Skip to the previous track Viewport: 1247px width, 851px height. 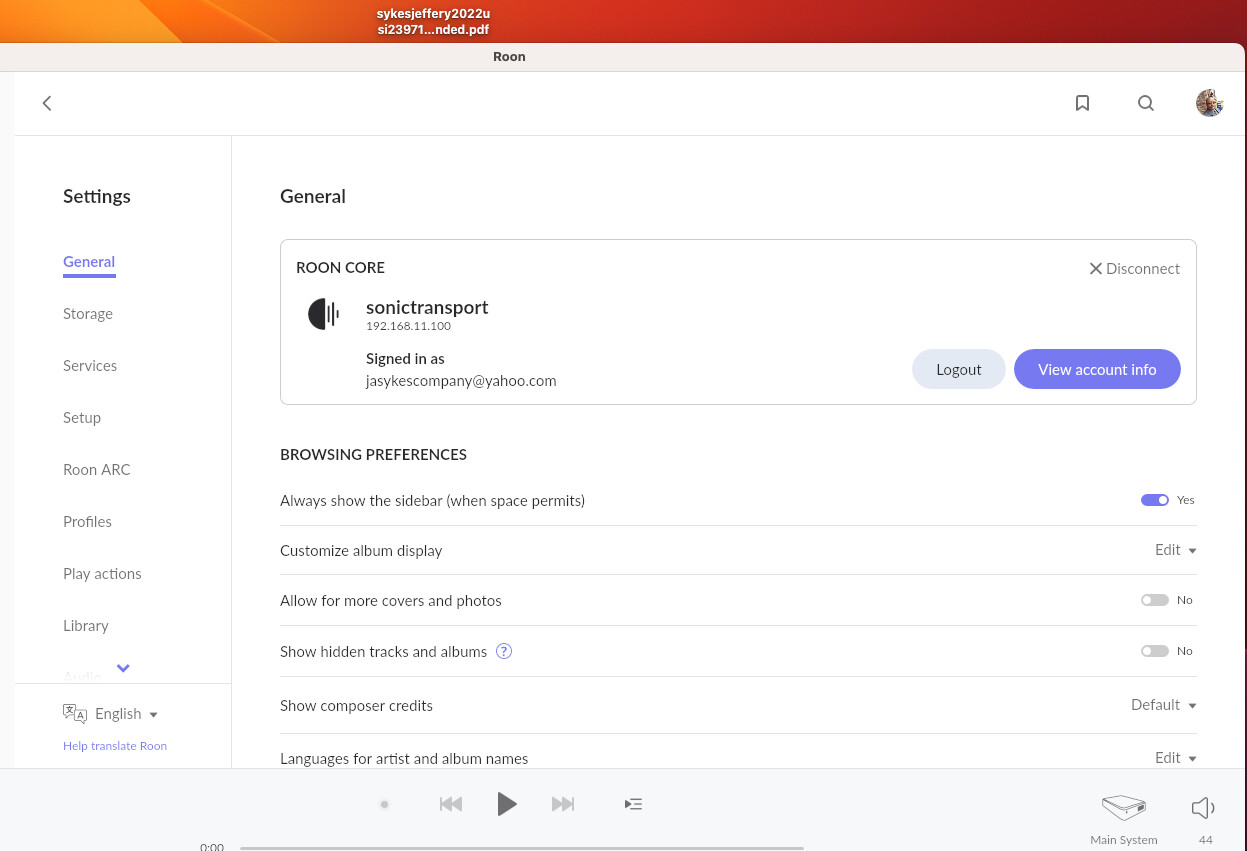[451, 804]
